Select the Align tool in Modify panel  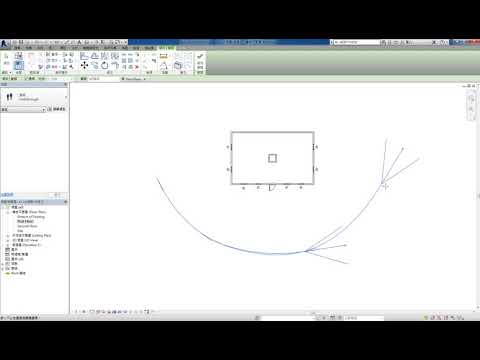(x=84, y=56)
